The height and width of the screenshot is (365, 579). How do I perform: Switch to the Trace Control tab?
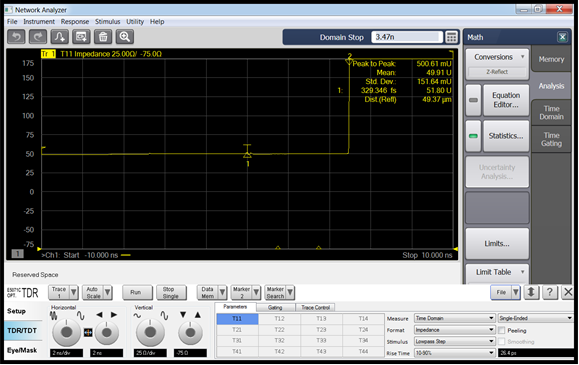315,307
